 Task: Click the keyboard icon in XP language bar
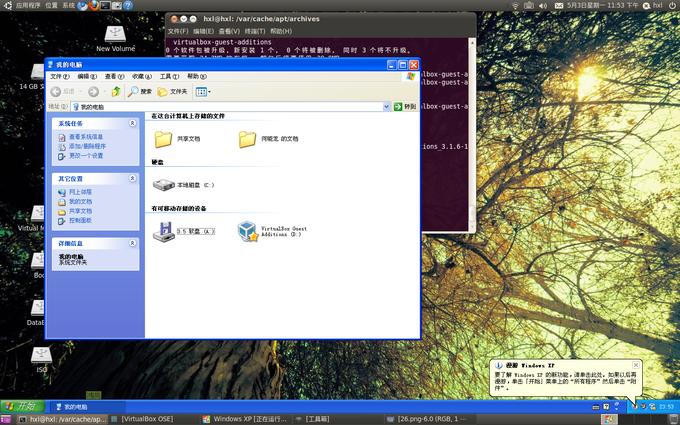pyautogui.click(x=596, y=407)
